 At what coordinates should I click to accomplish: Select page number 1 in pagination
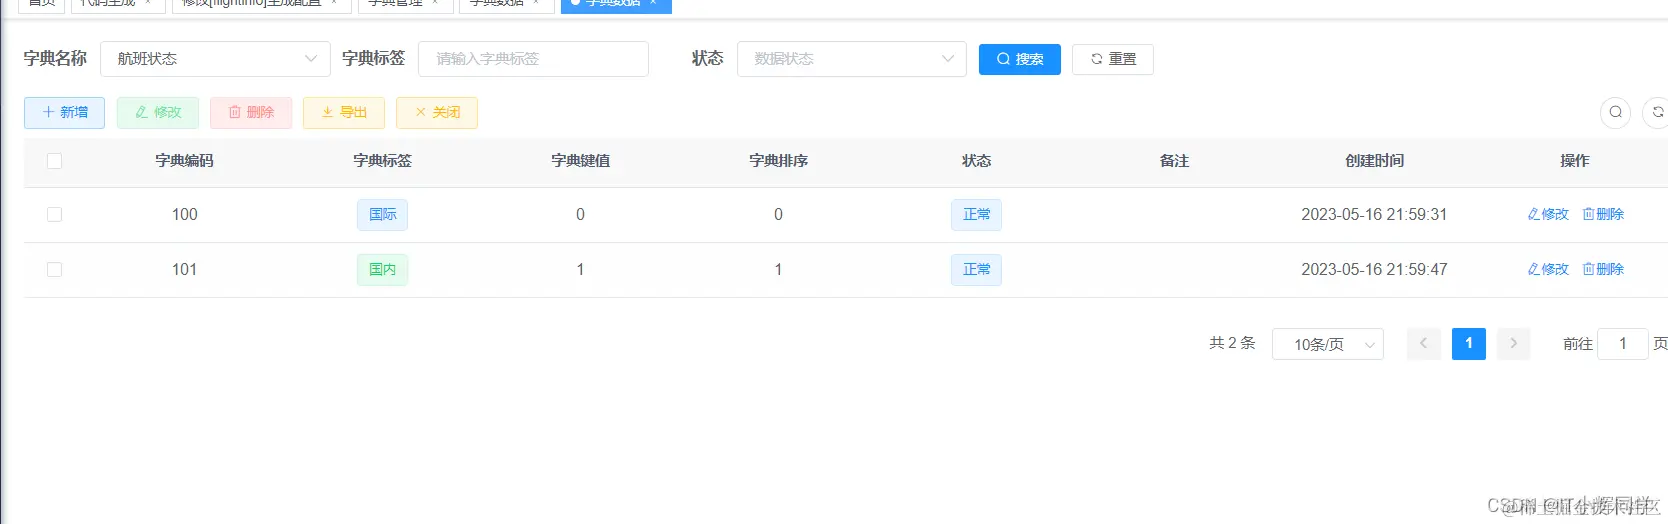tap(1469, 344)
